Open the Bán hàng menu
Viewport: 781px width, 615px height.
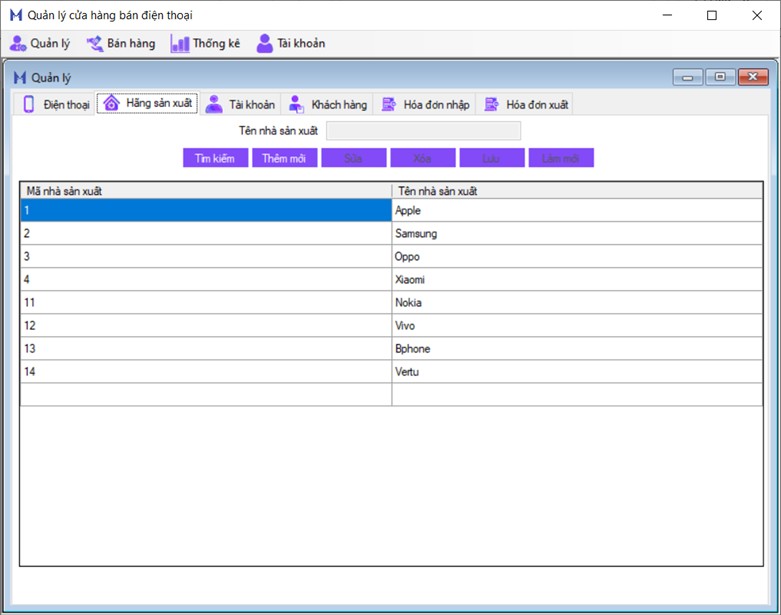(x=121, y=43)
